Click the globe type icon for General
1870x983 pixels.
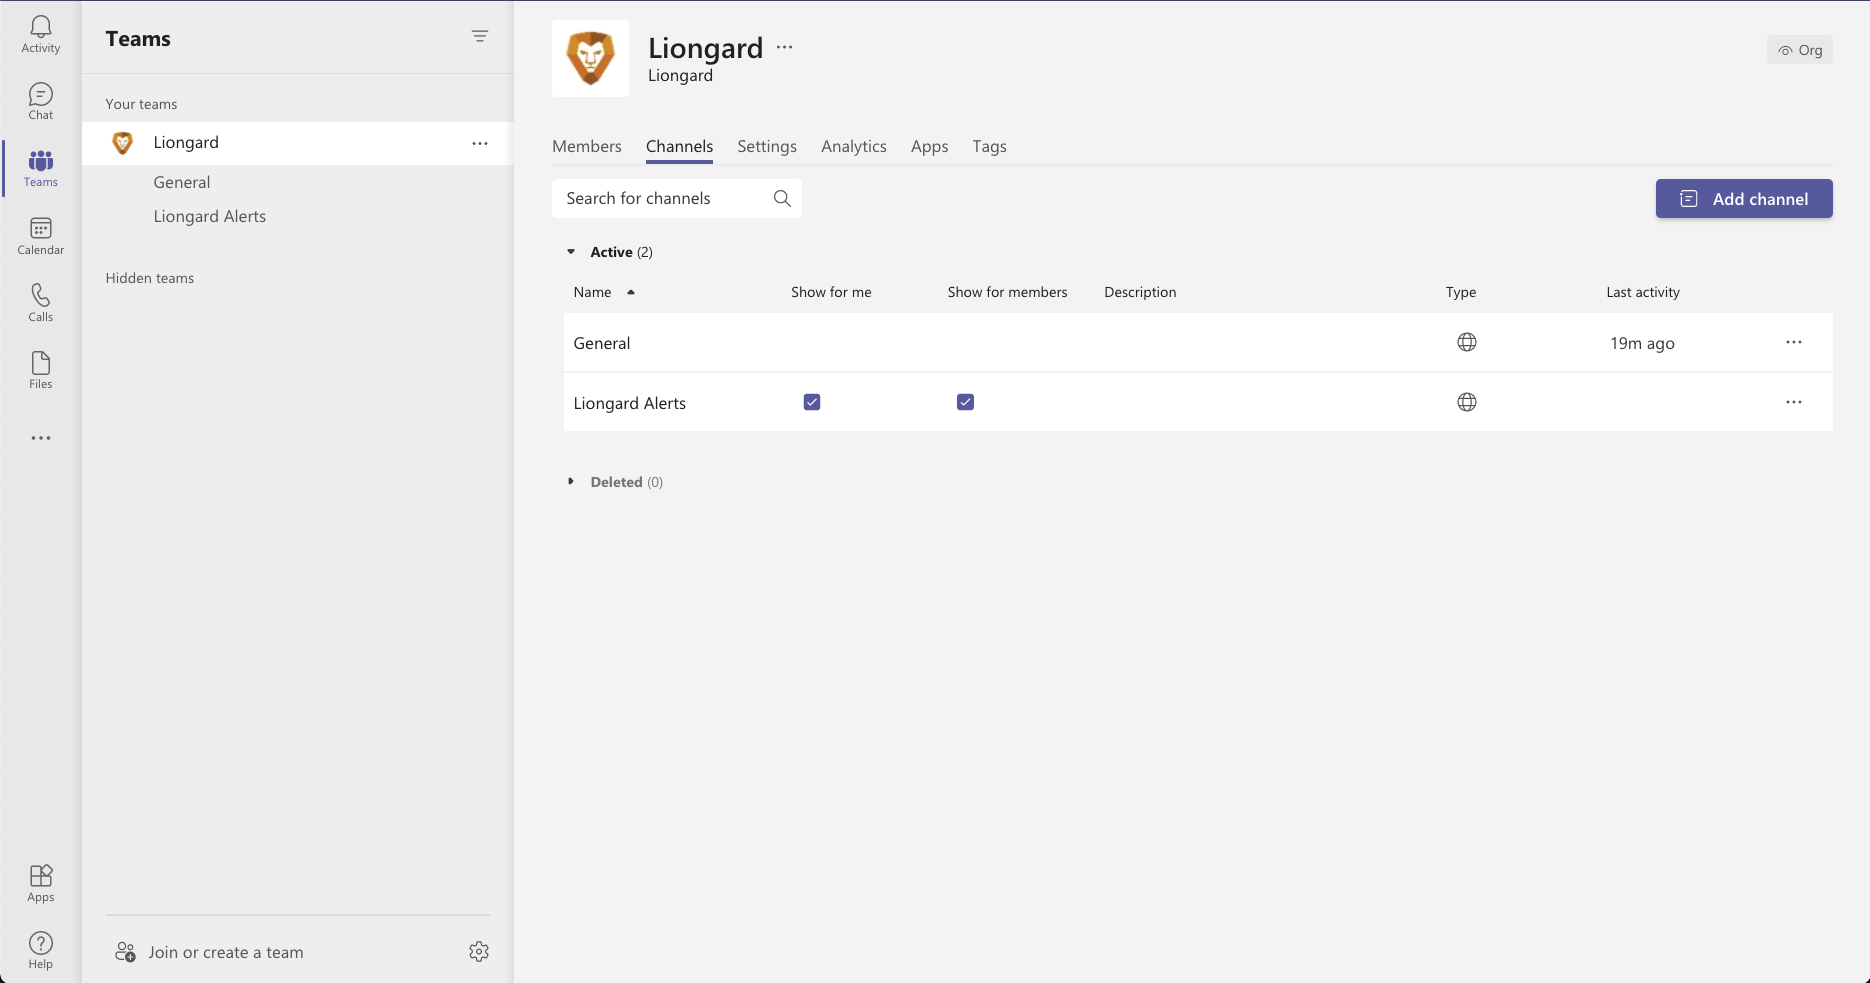coord(1467,342)
